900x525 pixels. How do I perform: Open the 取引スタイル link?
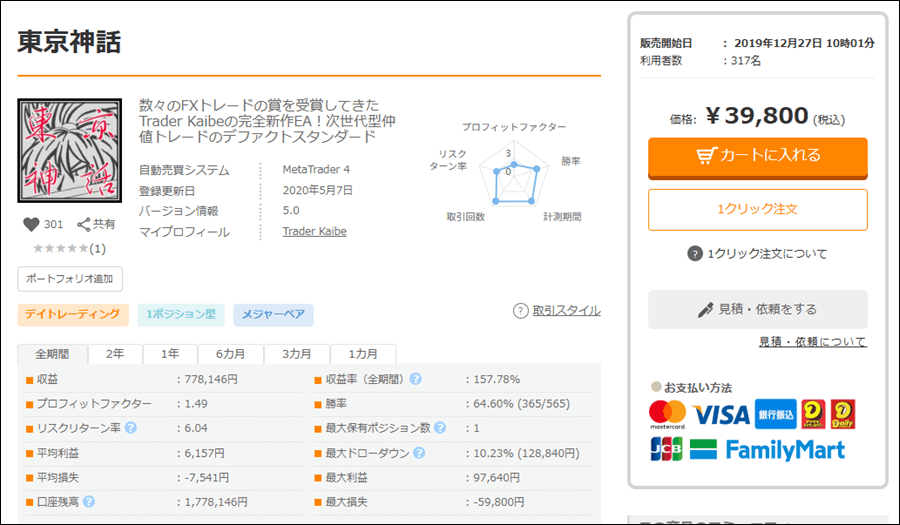[x=566, y=311]
